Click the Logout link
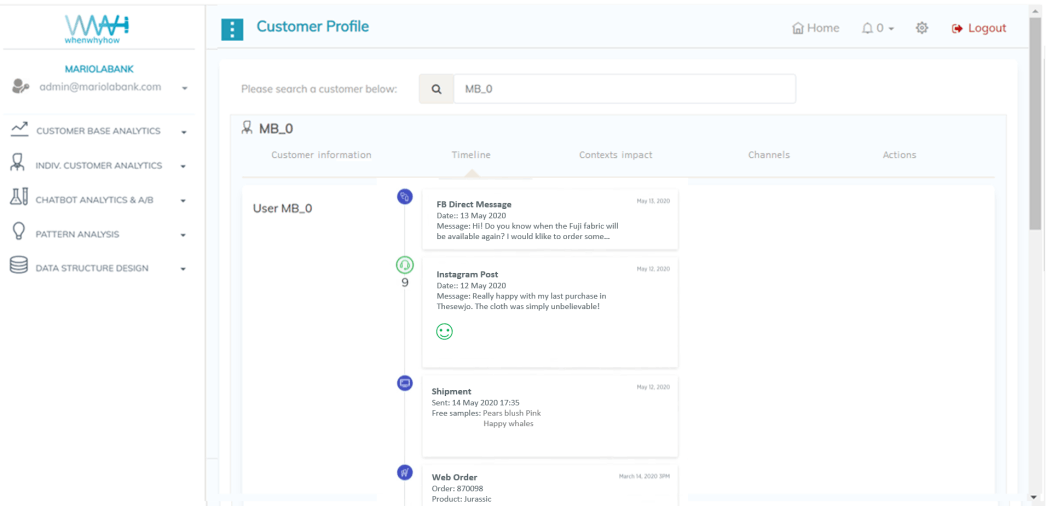1046x506 pixels. coord(979,28)
